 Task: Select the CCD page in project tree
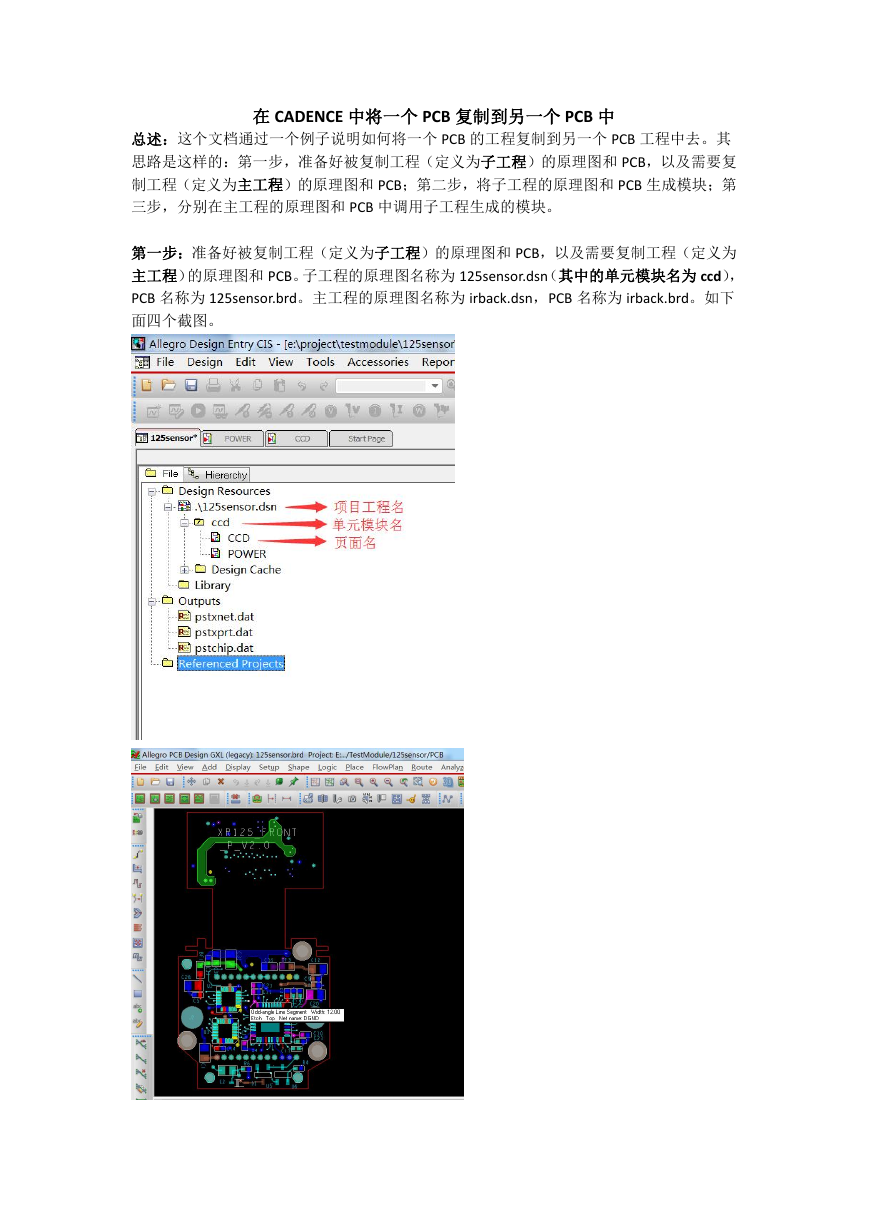[x=238, y=538]
